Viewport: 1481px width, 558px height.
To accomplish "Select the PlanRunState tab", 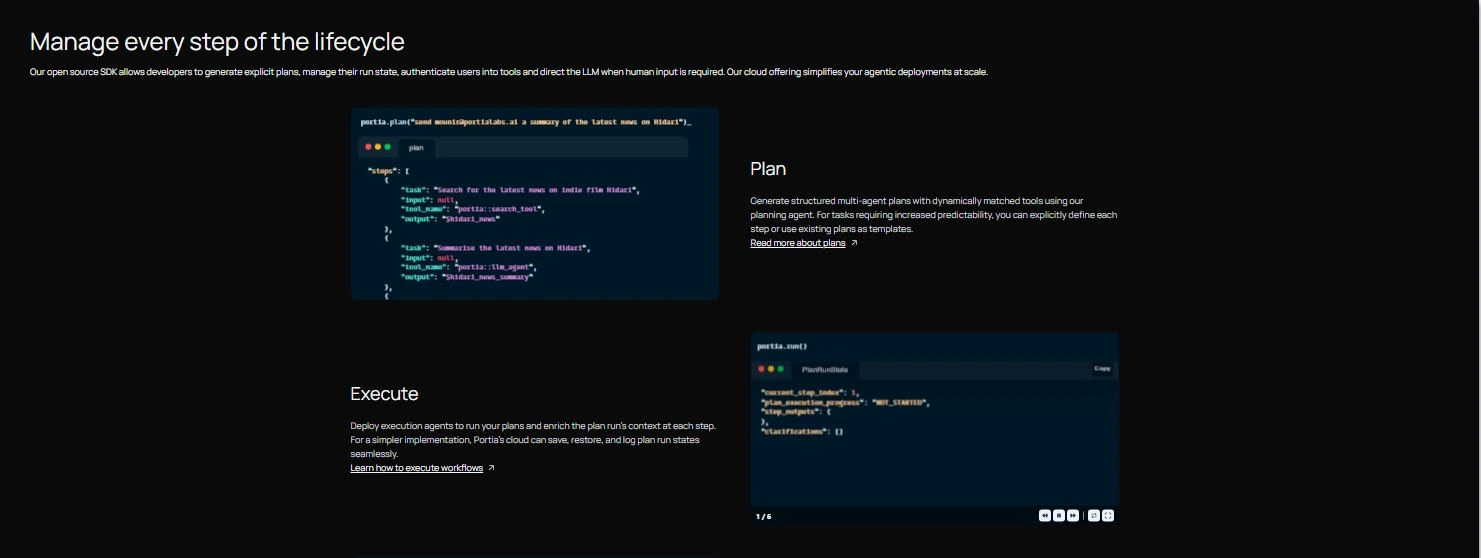I will [825, 369].
